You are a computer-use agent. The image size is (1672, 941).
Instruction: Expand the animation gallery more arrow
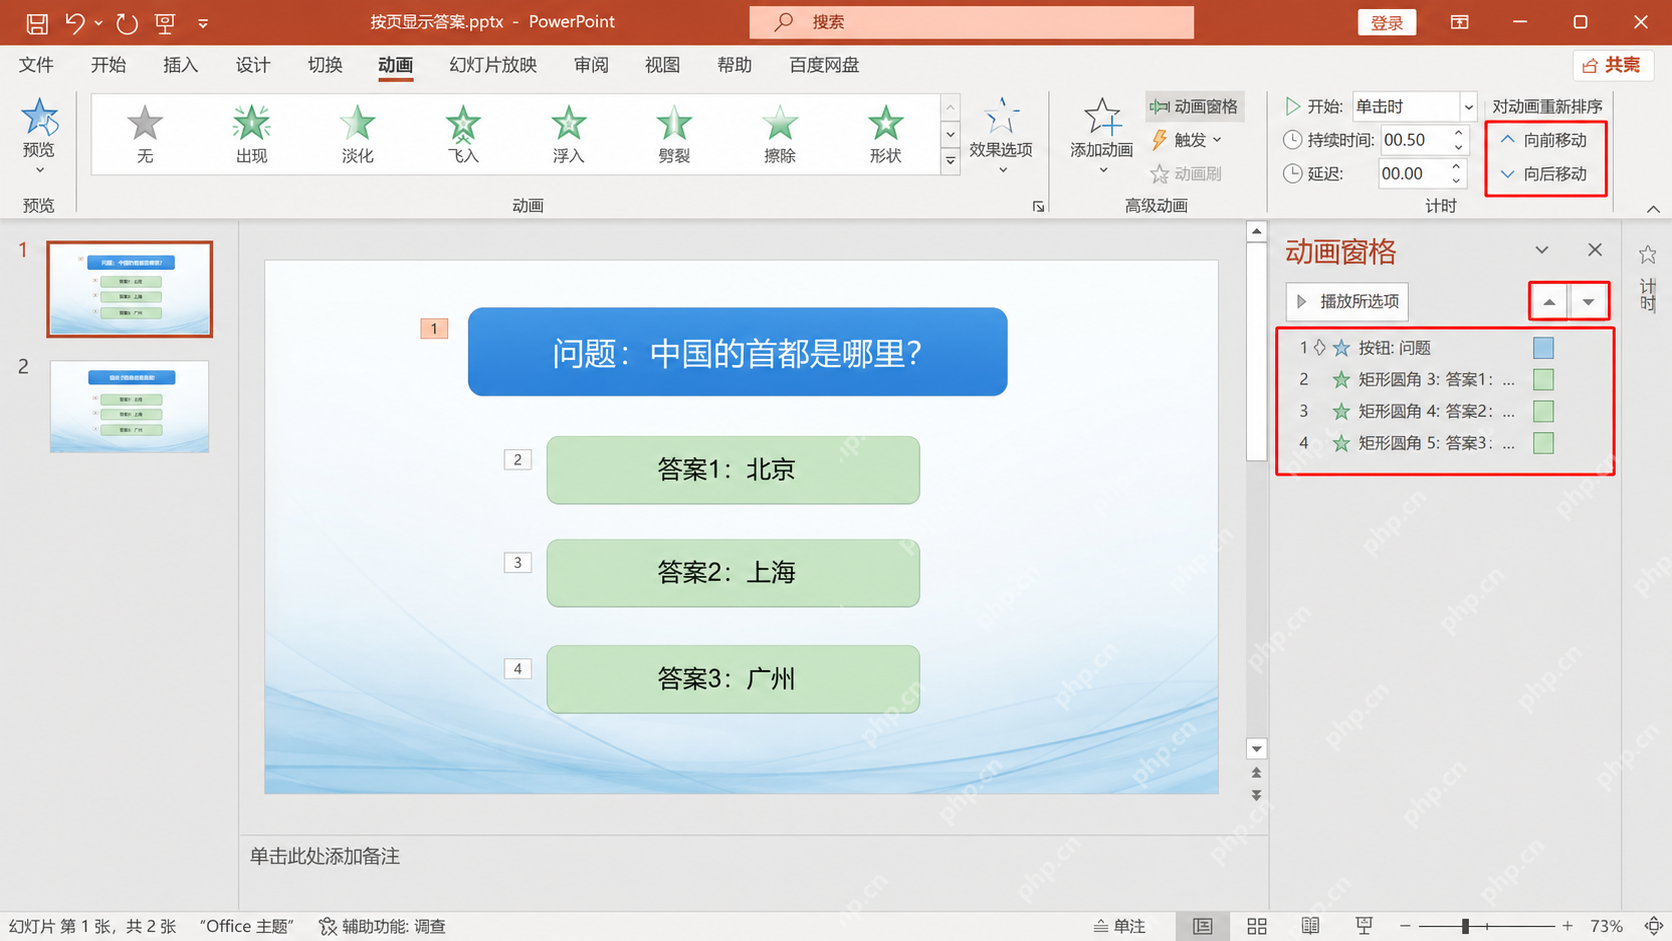pos(950,161)
